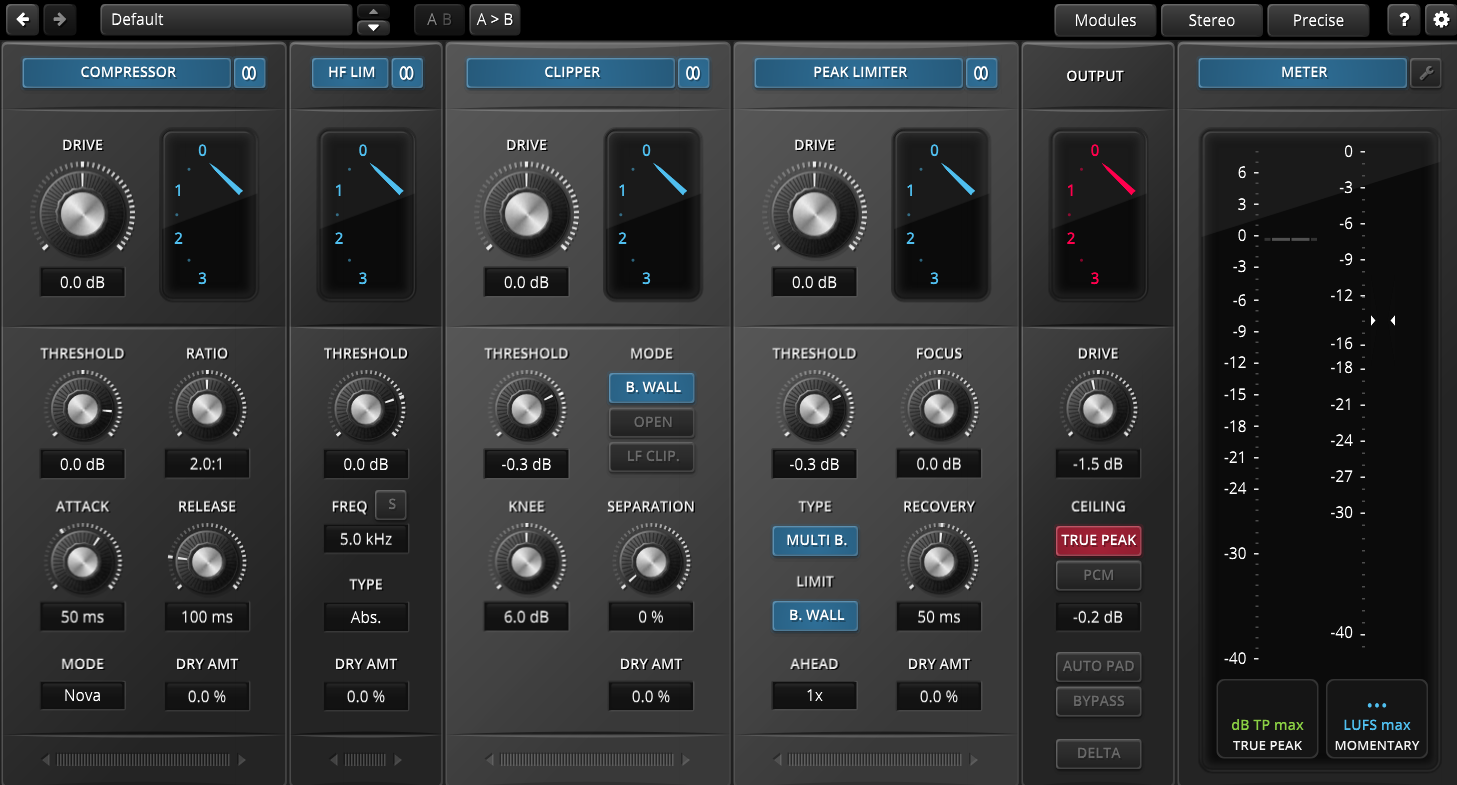Open help using the question mark icon

(1403, 19)
